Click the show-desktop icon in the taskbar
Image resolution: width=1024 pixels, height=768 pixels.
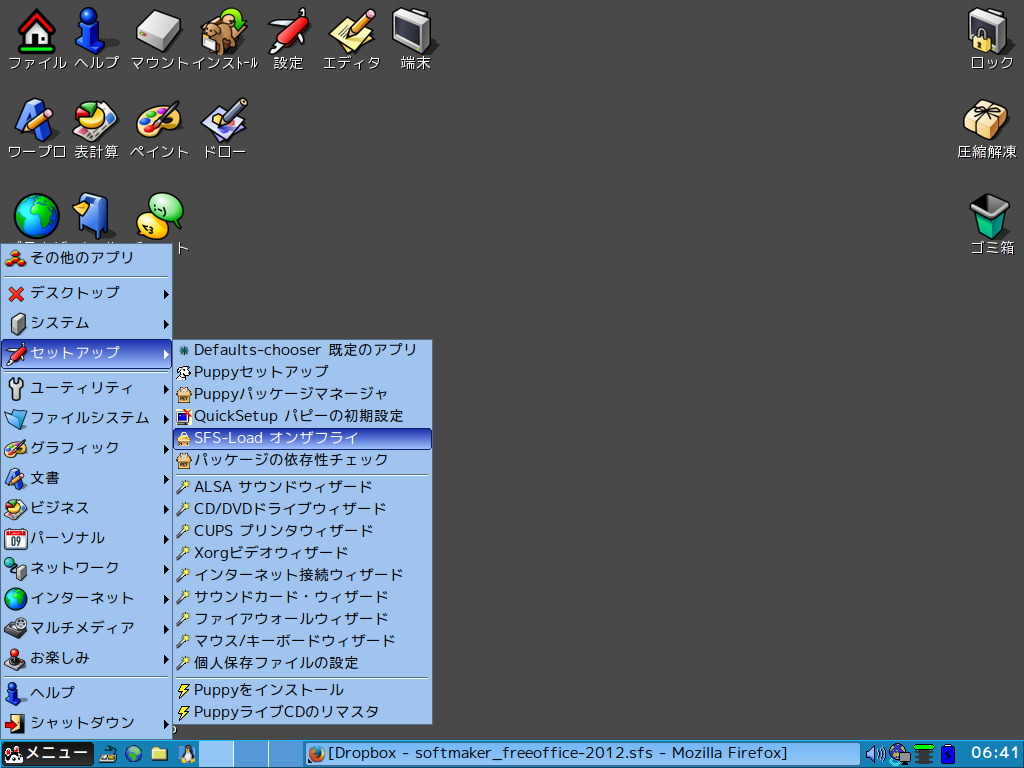(108, 754)
